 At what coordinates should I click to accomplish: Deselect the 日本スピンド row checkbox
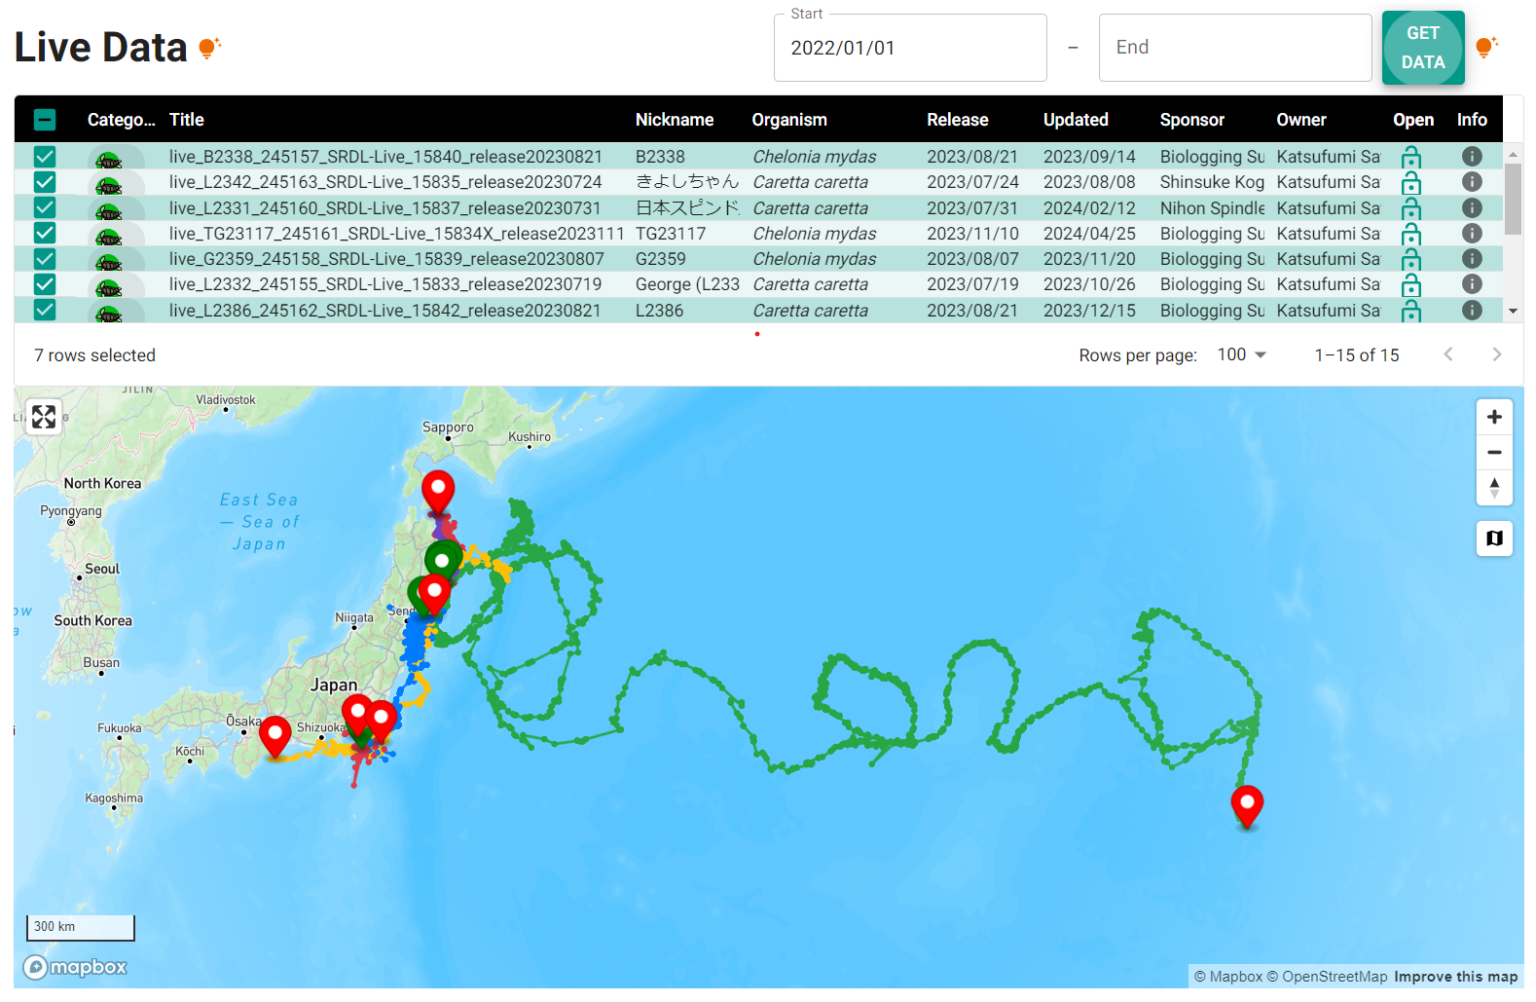point(44,207)
